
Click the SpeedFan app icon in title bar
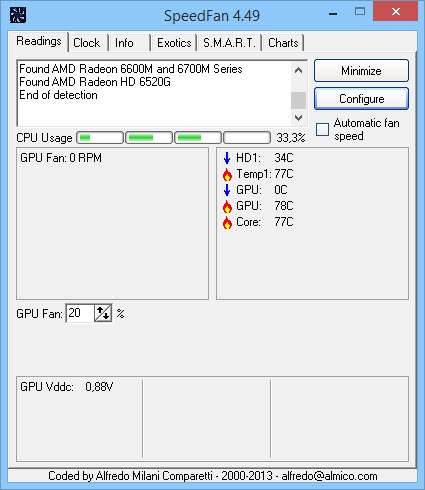[x=18, y=15]
